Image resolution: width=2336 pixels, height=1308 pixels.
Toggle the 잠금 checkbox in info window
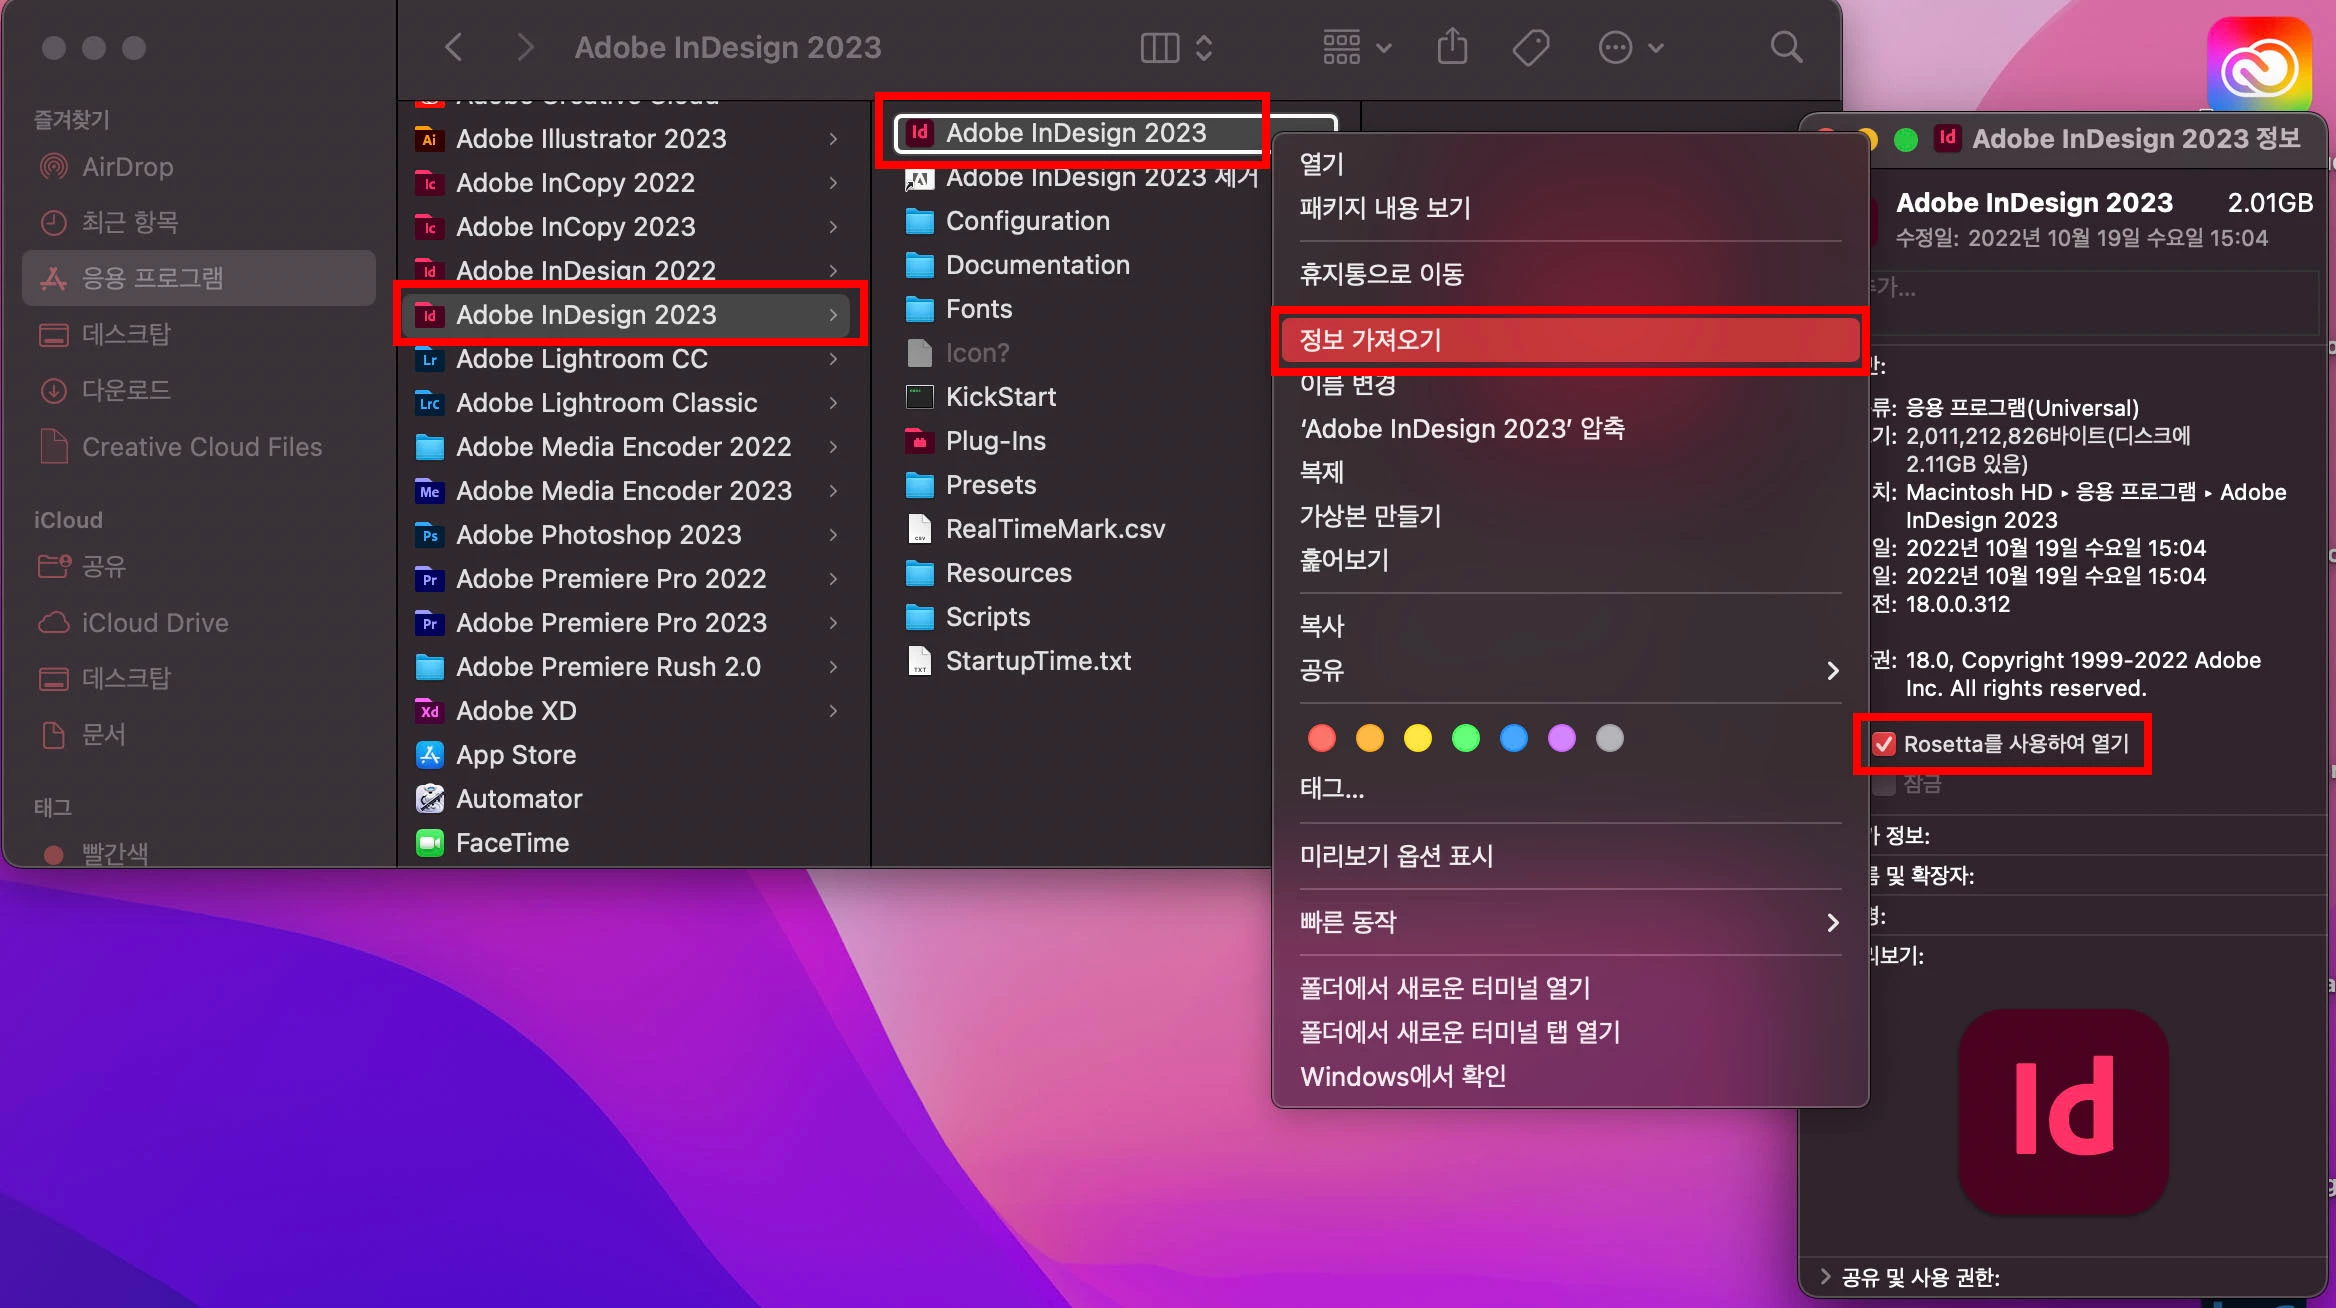(1884, 784)
